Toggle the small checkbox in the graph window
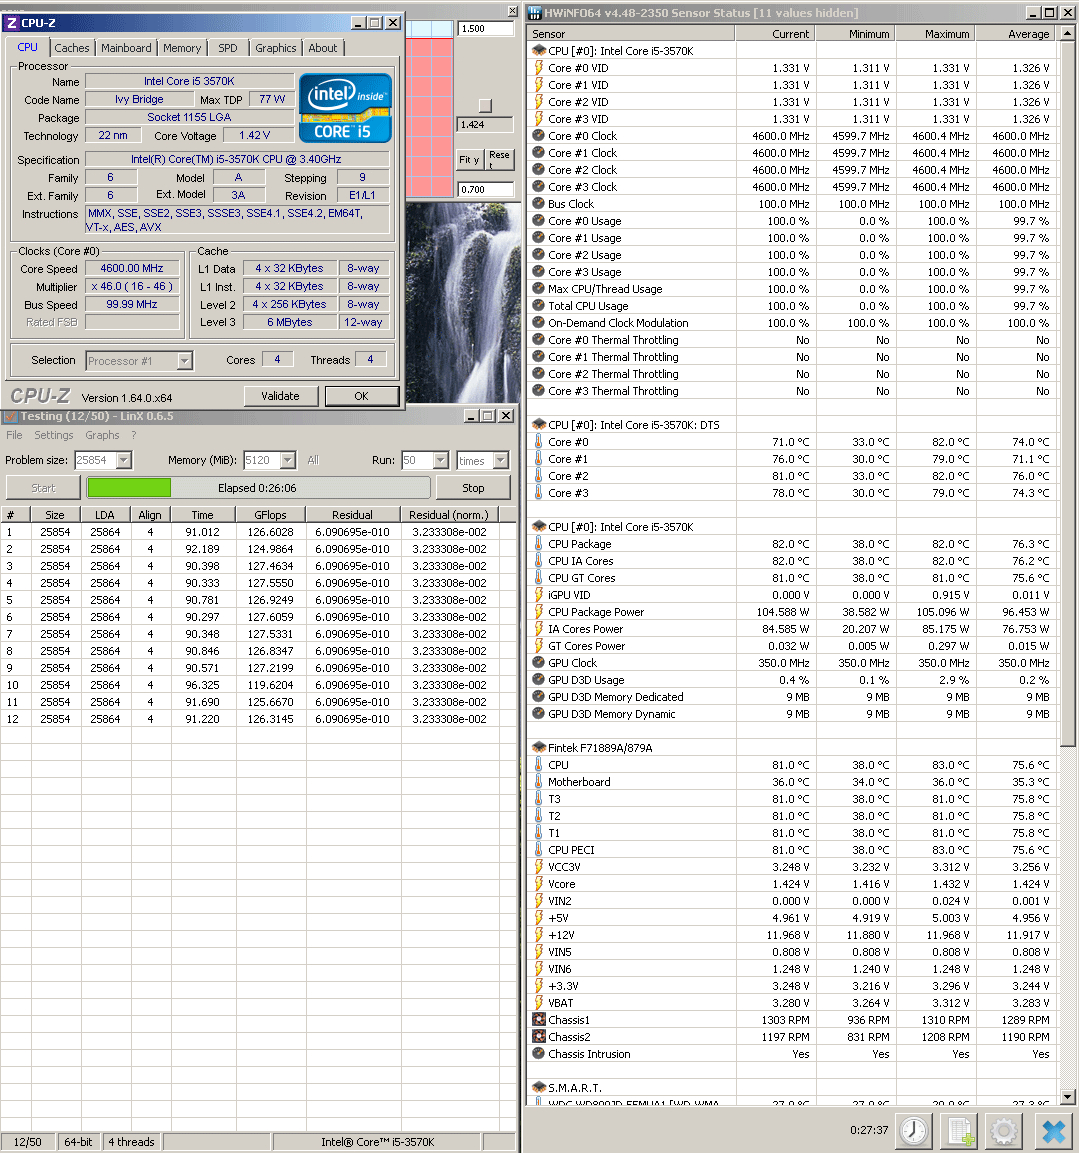 (x=485, y=105)
